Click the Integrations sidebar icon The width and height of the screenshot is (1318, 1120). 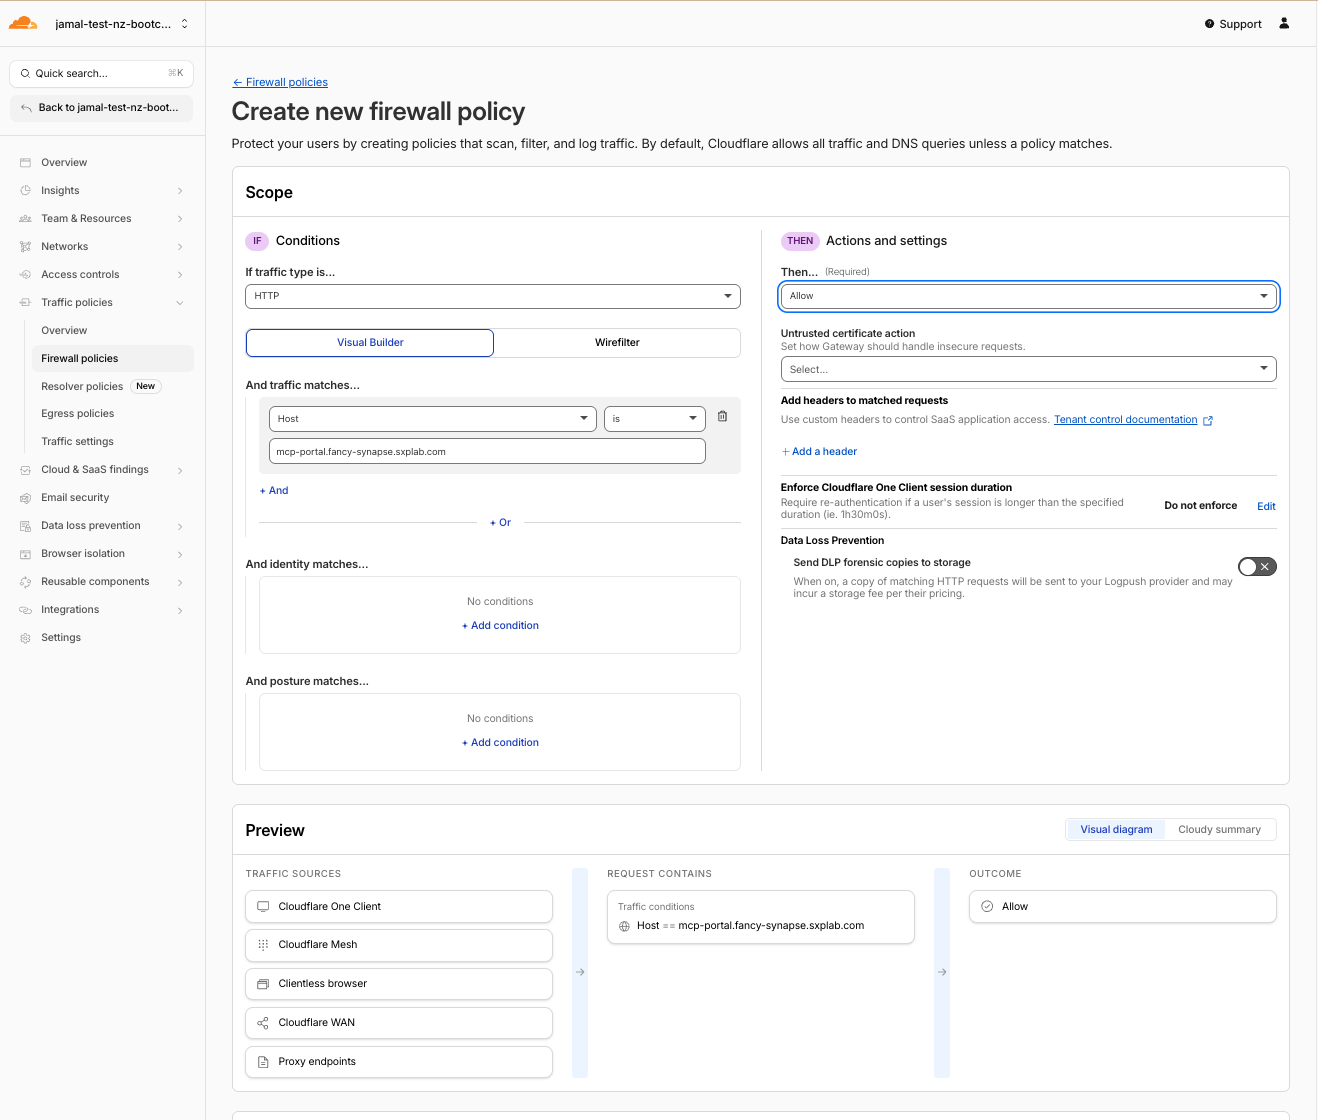(x=25, y=609)
